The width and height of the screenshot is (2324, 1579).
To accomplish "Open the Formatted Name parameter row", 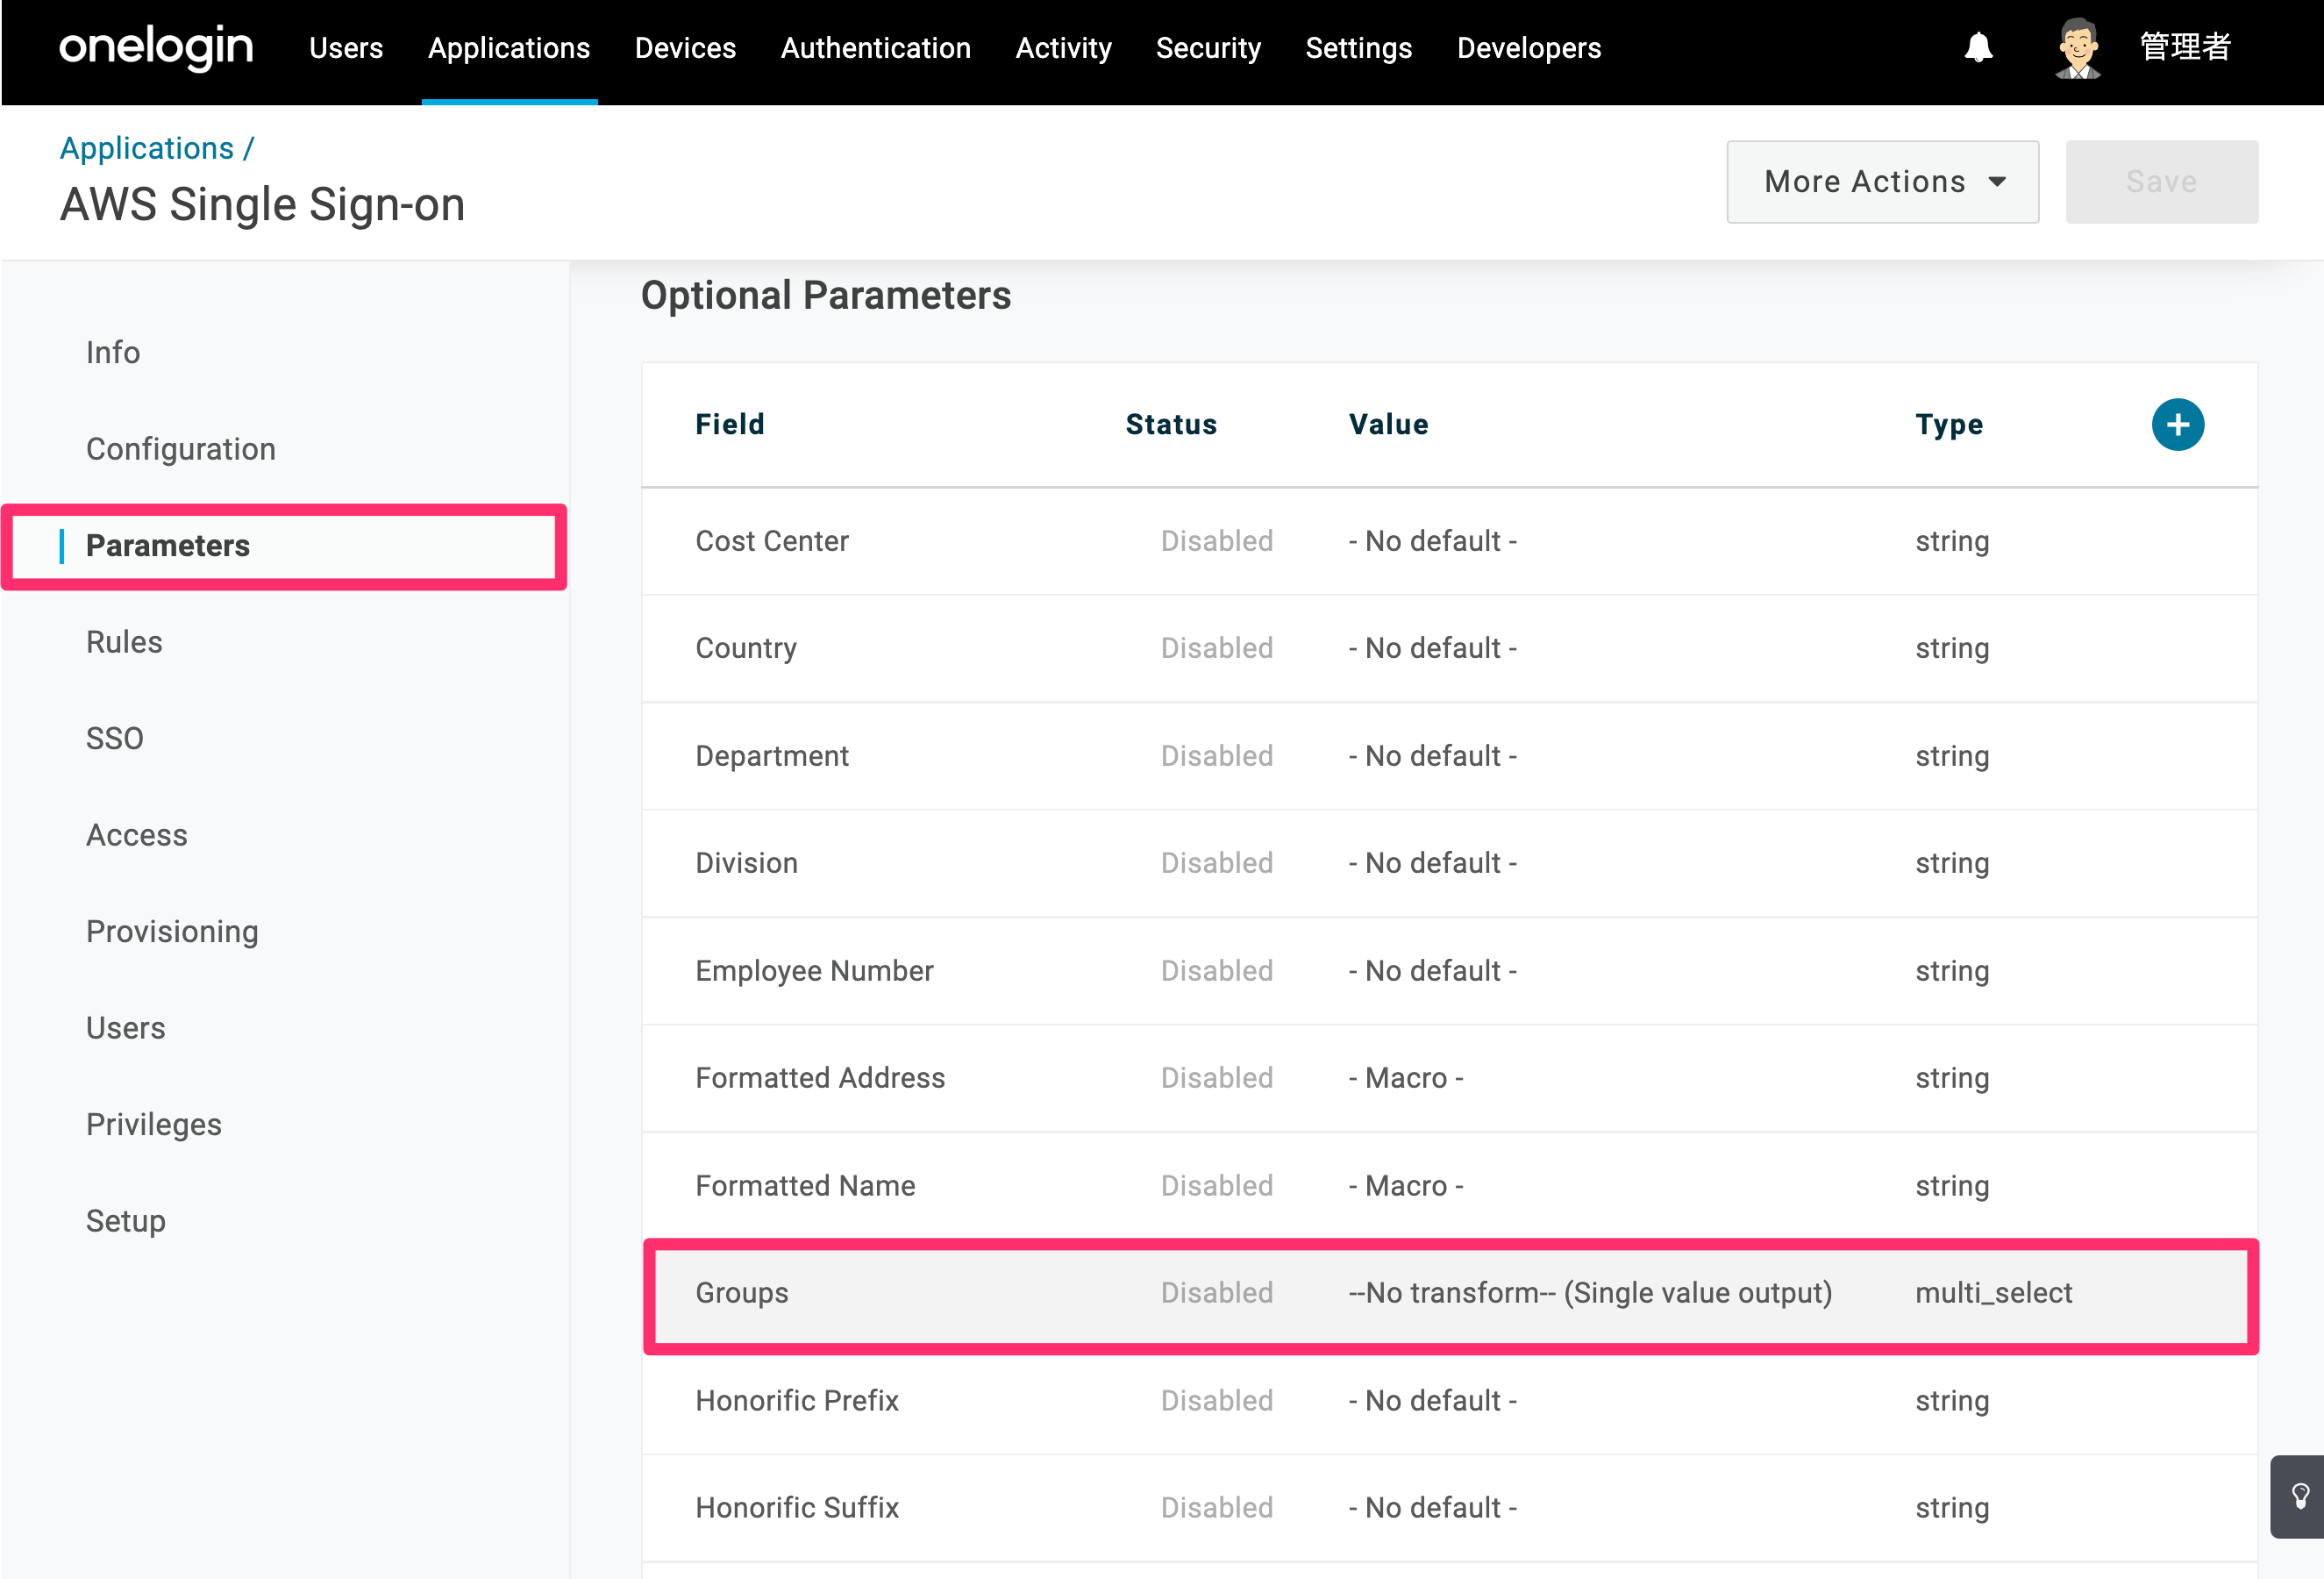I will pyautogui.click(x=1449, y=1186).
